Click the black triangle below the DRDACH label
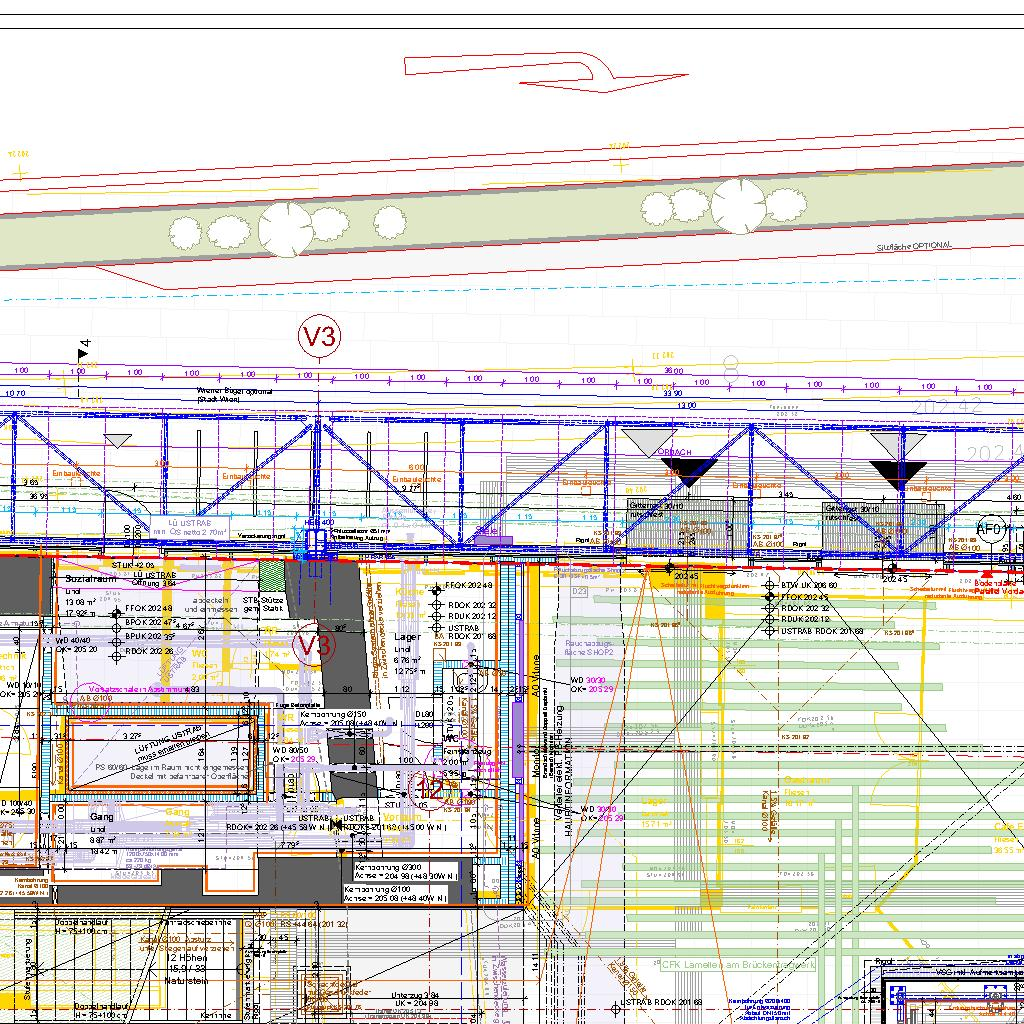The width and height of the screenshot is (1024, 1024). pyautogui.click(x=689, y=469)
